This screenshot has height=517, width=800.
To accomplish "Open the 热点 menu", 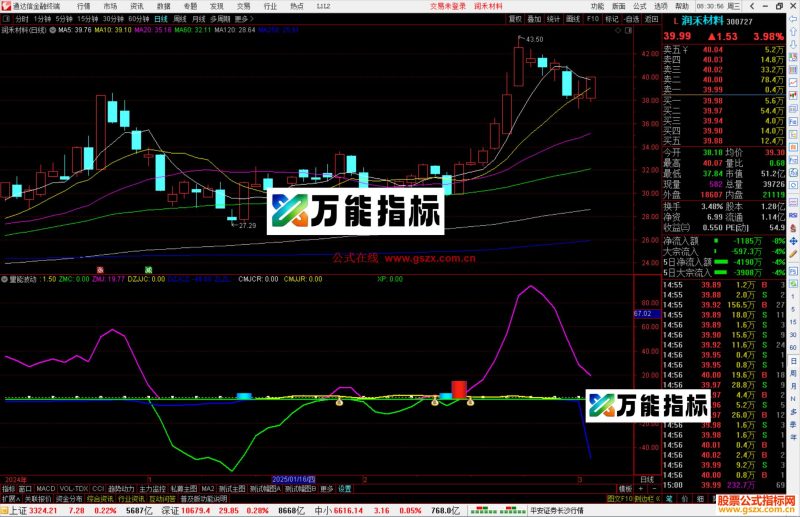I will click(x=296, y=6).
